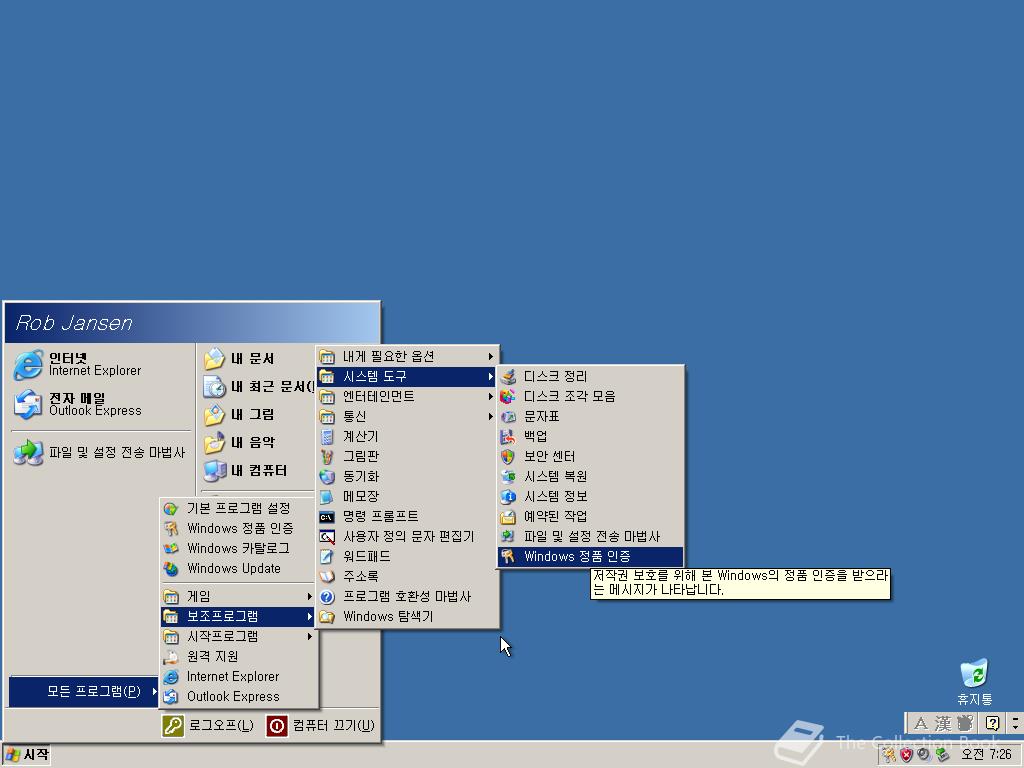Viewport: 1024px width, 768px height.
Task: Click Windows 정품 인증 in programs list
Action: tap(239, 528)
